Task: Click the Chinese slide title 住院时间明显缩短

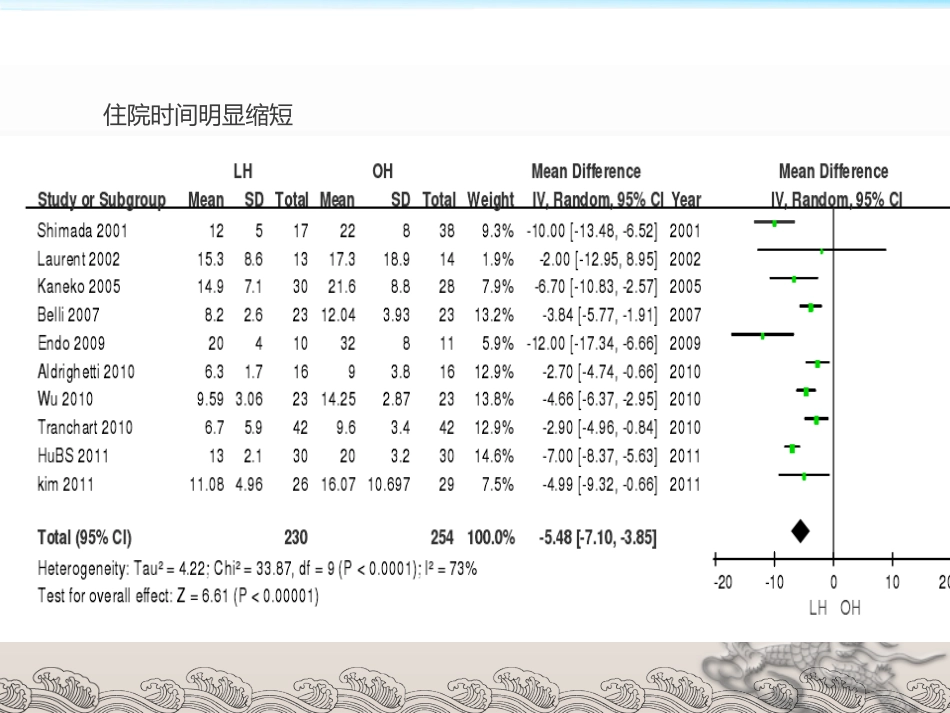Action: tap(198, 114)
